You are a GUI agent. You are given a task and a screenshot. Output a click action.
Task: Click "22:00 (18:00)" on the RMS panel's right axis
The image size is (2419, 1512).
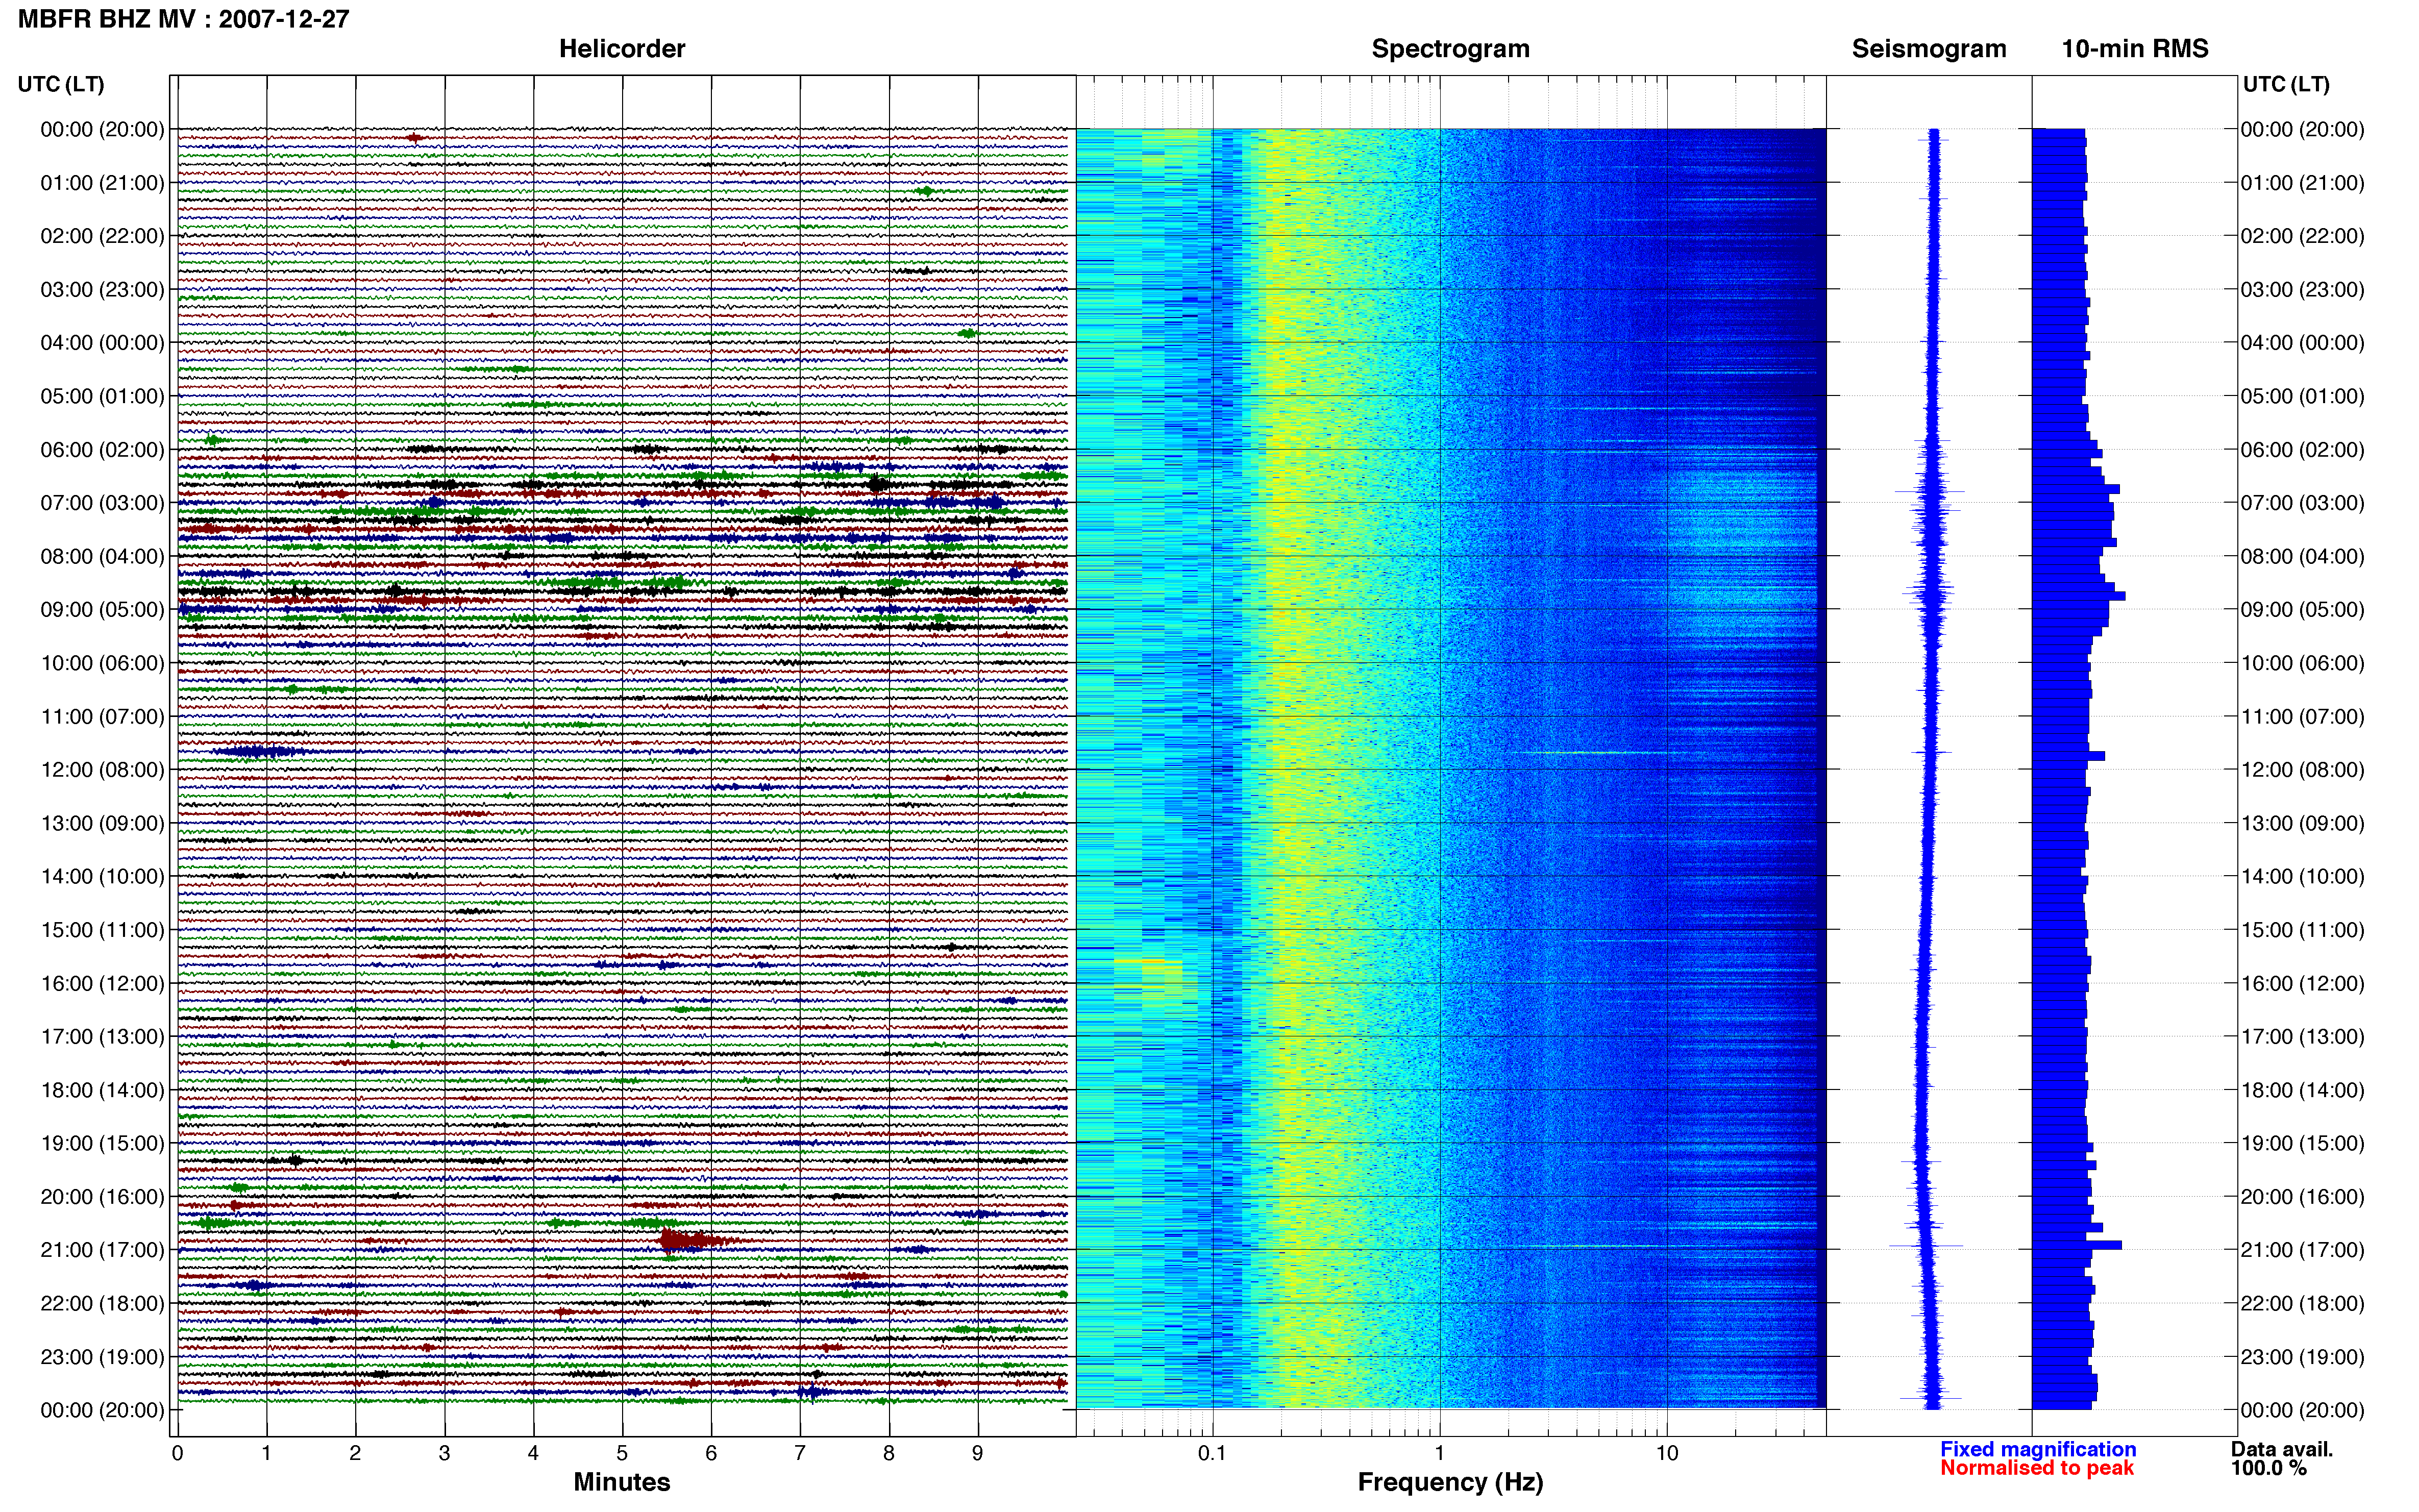[2302, 1303]
